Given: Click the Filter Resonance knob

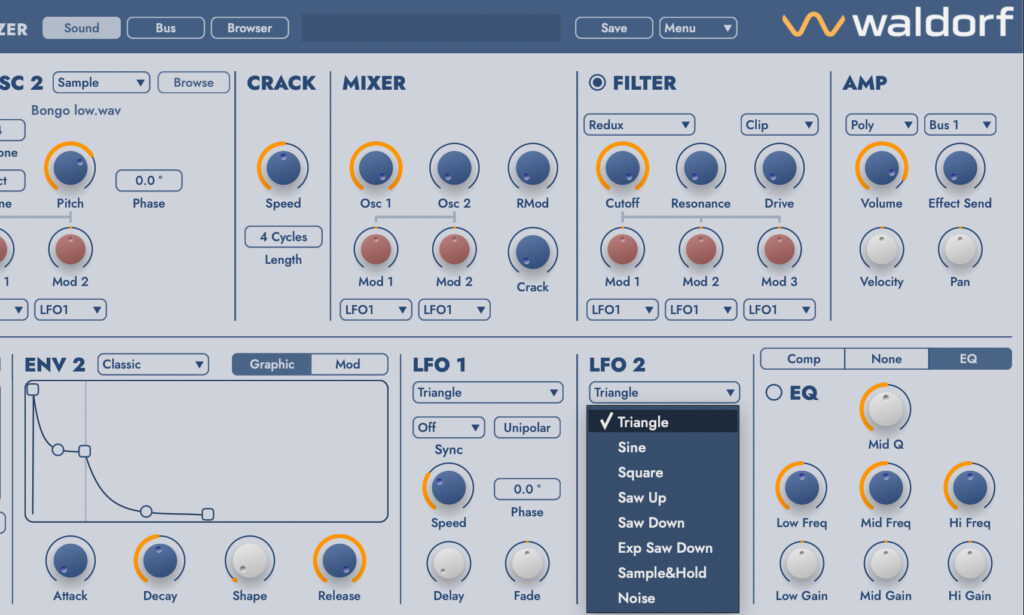Looking at the screenshot, I should coord(700,166).
